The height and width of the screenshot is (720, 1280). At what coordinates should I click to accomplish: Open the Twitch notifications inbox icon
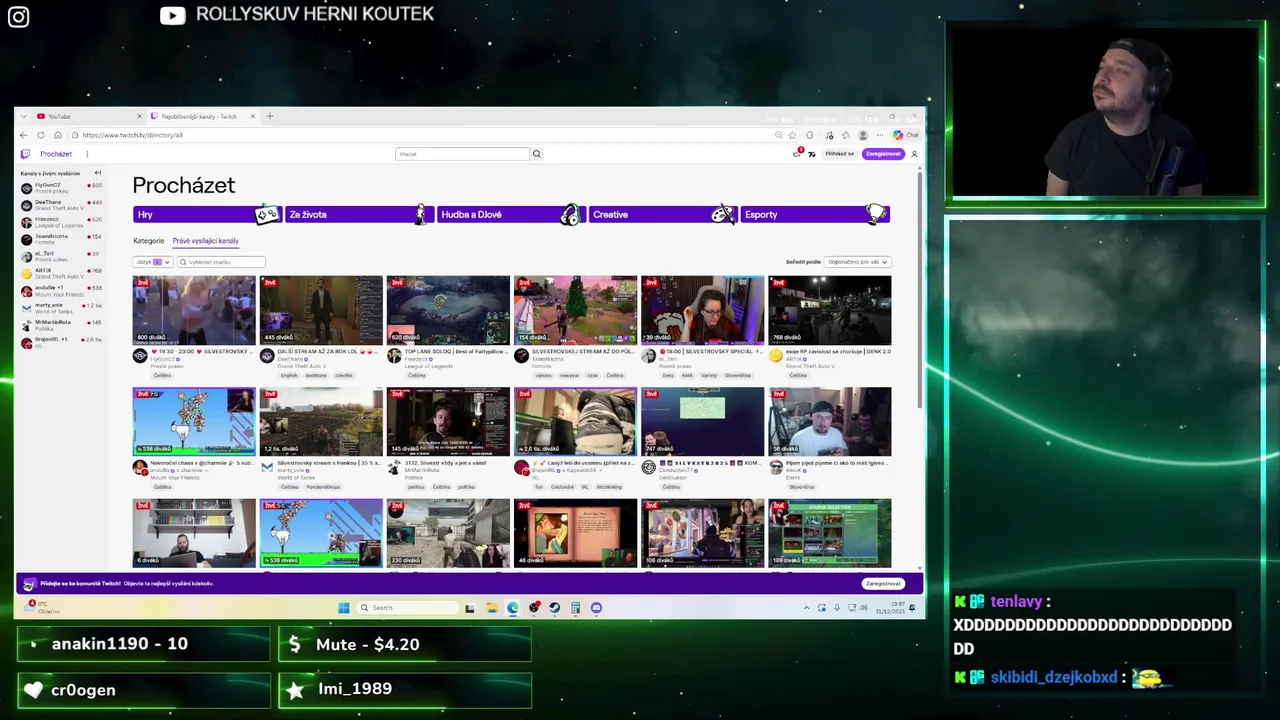797,154
